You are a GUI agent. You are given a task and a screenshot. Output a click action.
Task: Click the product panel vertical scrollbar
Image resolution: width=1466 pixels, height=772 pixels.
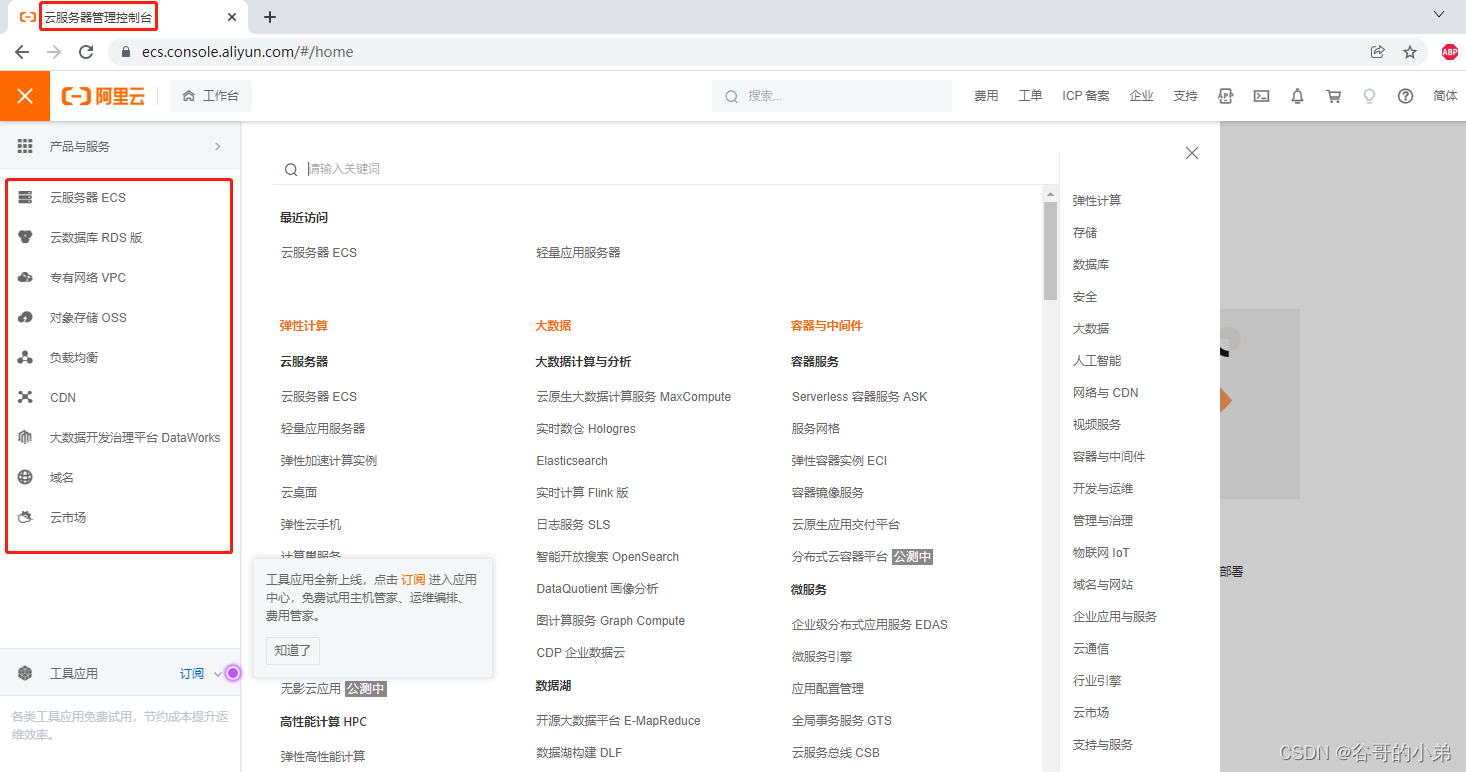click(x=1050, y=250)
